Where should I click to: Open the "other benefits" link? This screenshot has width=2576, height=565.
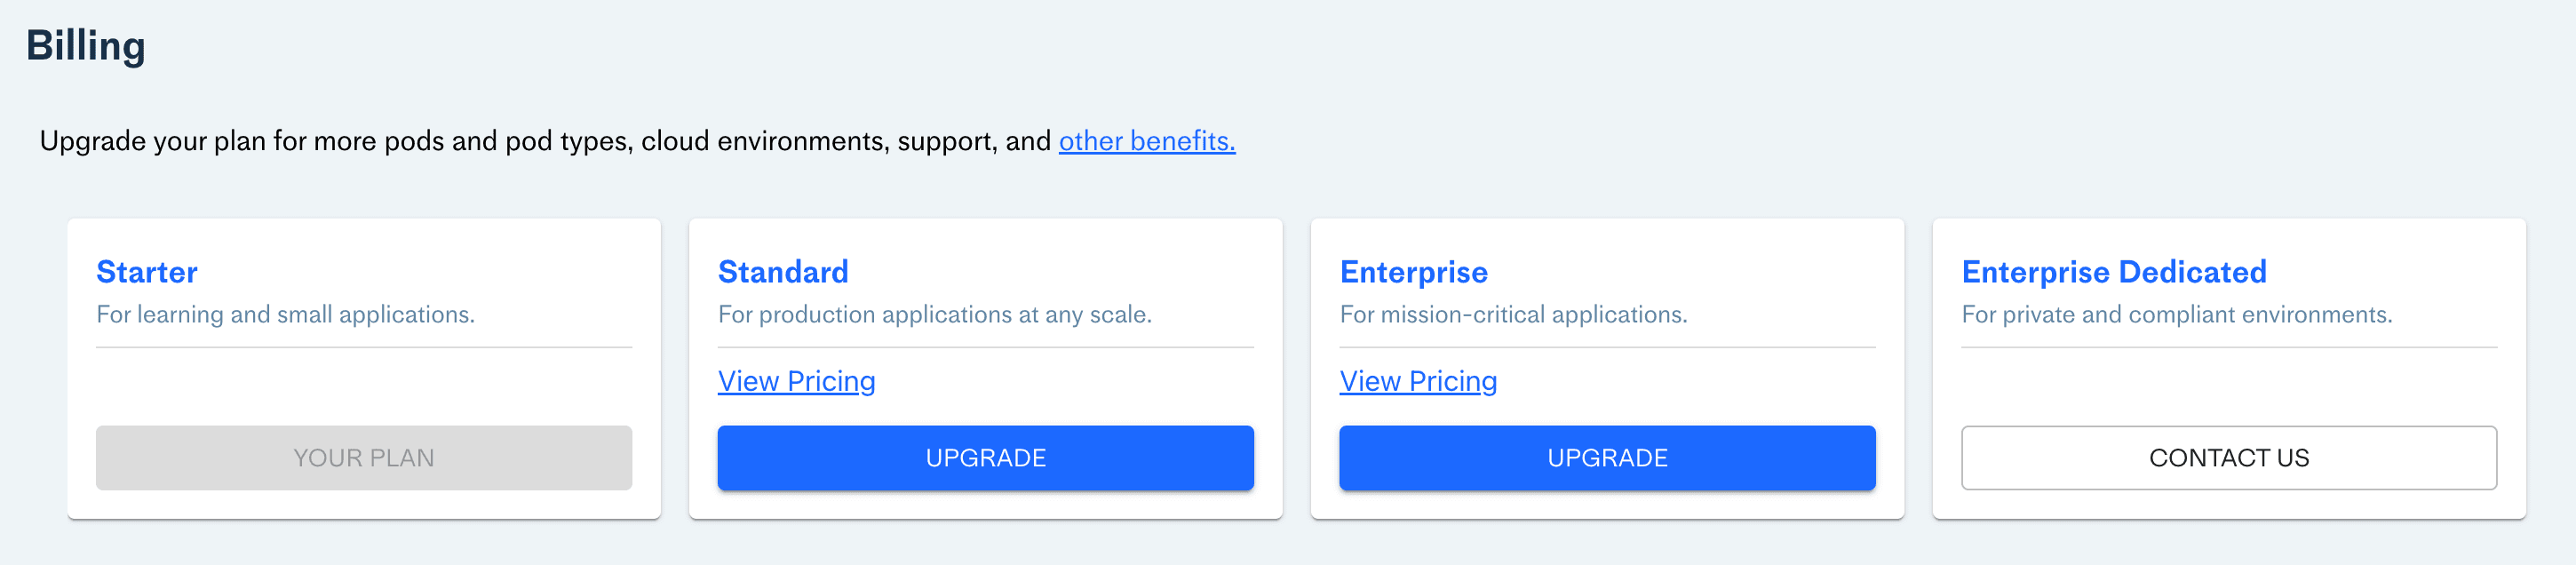[1146, 141]
